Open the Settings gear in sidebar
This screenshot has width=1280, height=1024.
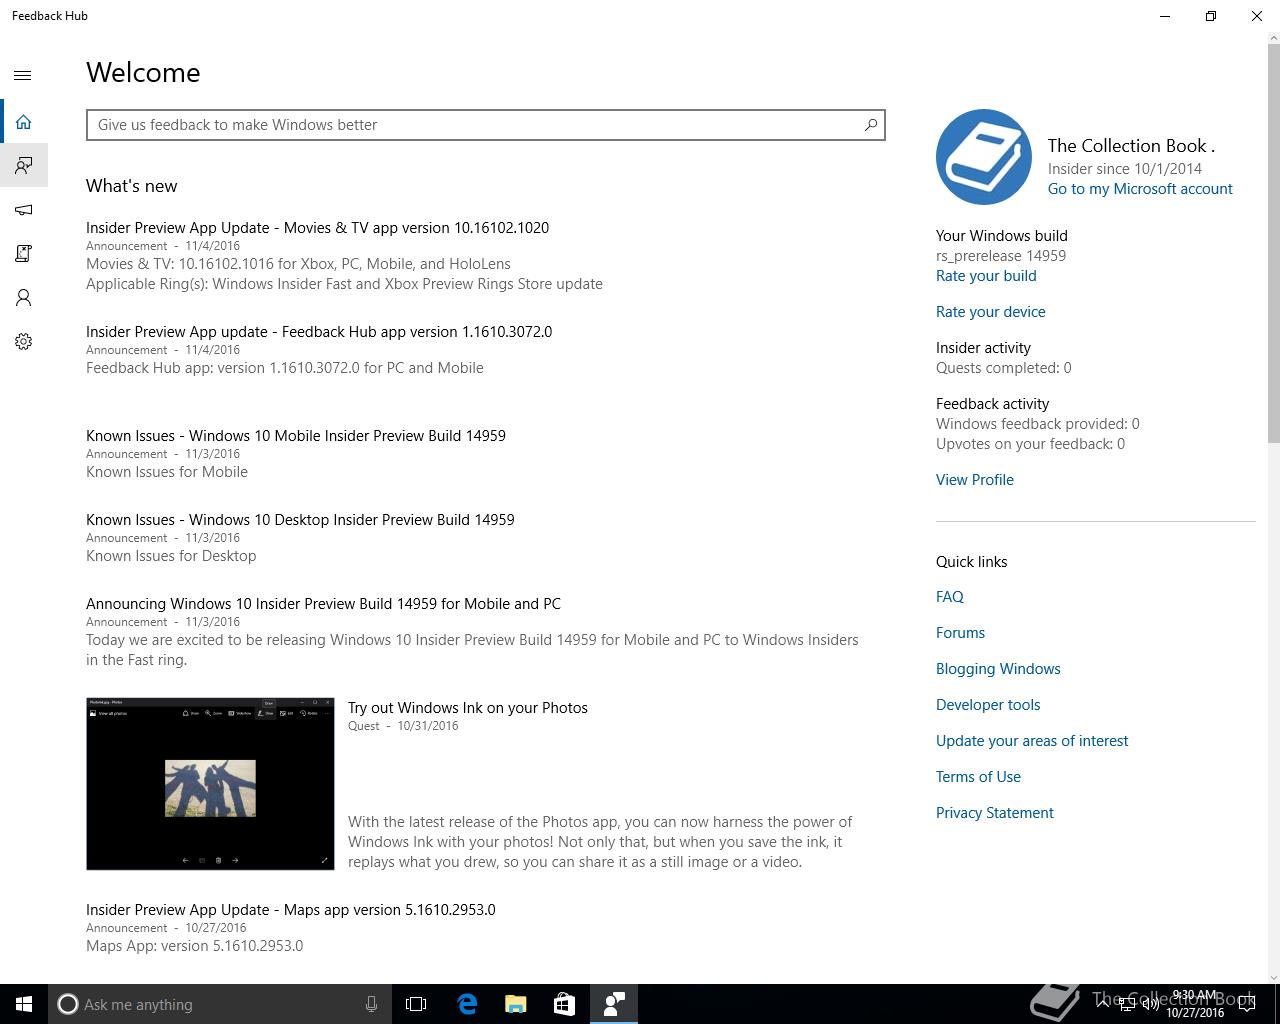pos(23,341)
